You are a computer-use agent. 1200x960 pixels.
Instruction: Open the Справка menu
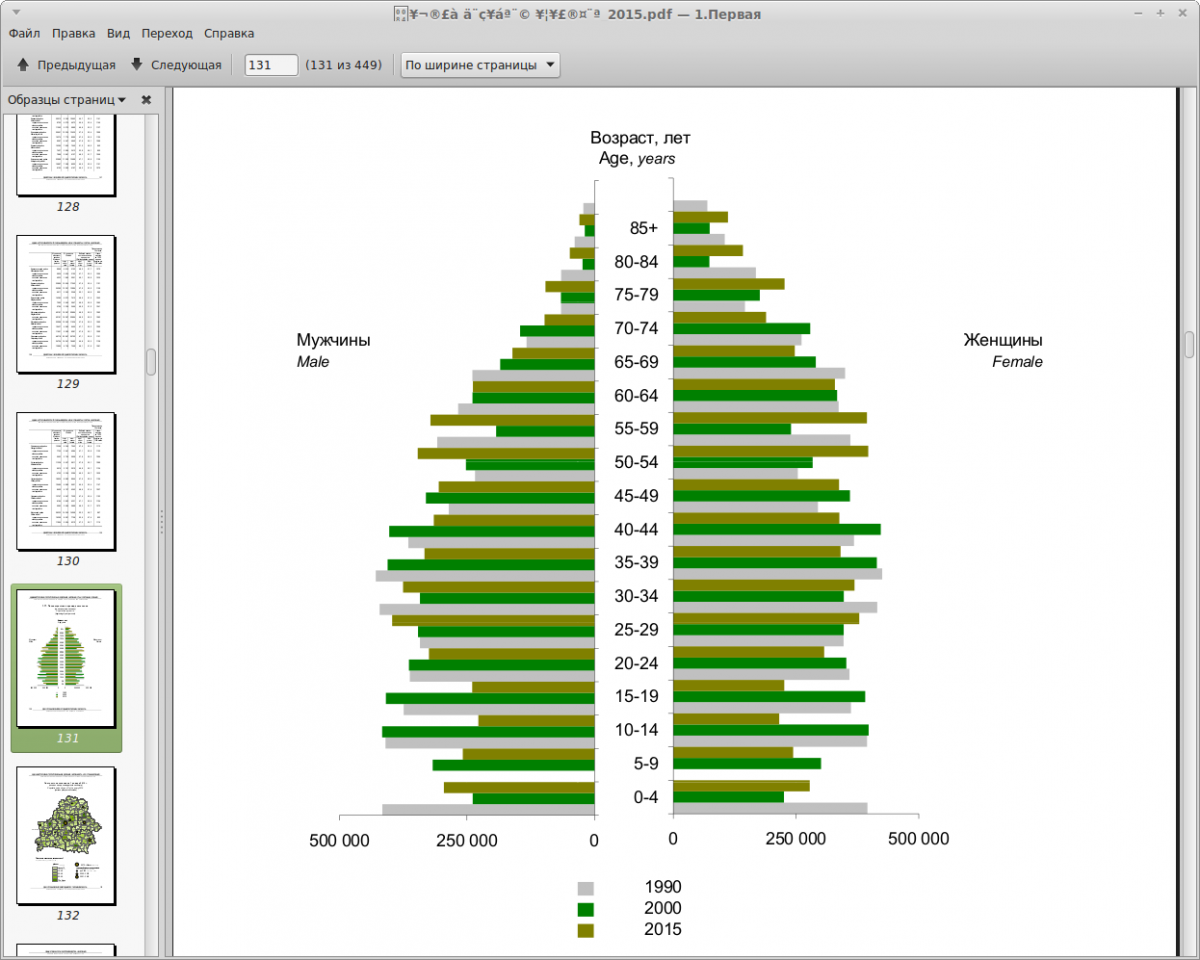pyautogui.click(x=229, y=33)
